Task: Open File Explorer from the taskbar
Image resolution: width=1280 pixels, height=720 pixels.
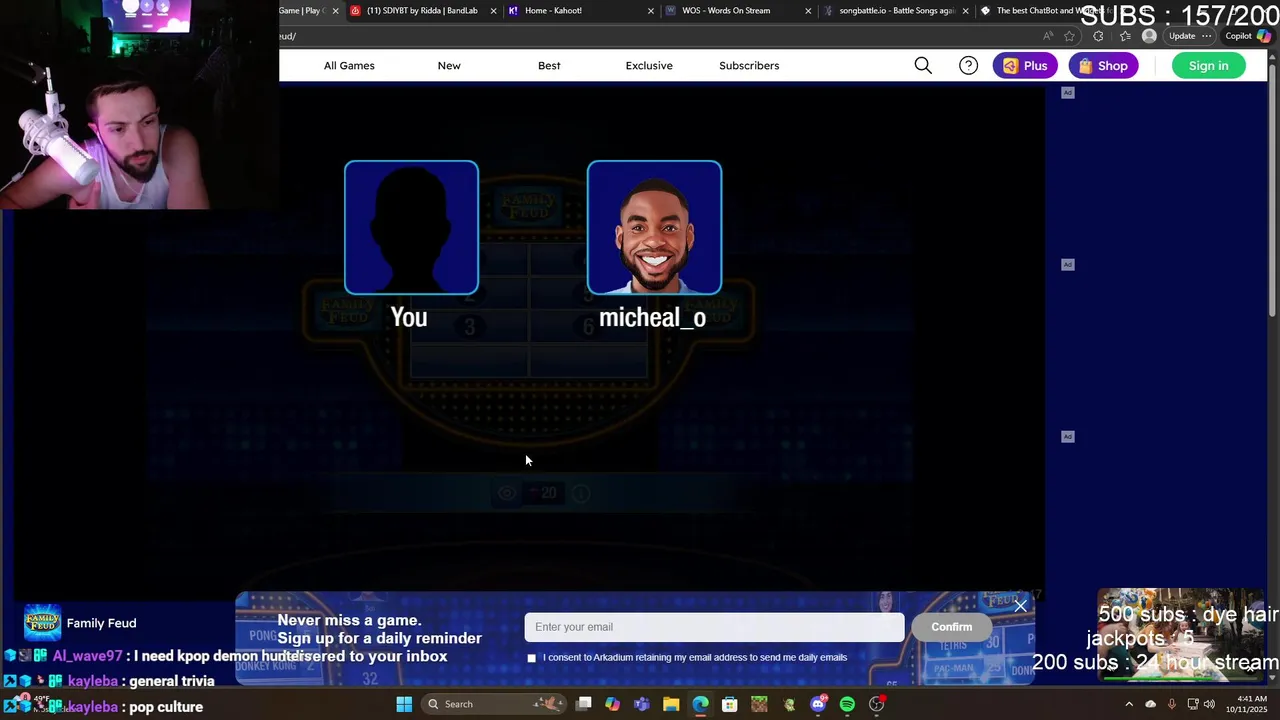Action: 671,704
